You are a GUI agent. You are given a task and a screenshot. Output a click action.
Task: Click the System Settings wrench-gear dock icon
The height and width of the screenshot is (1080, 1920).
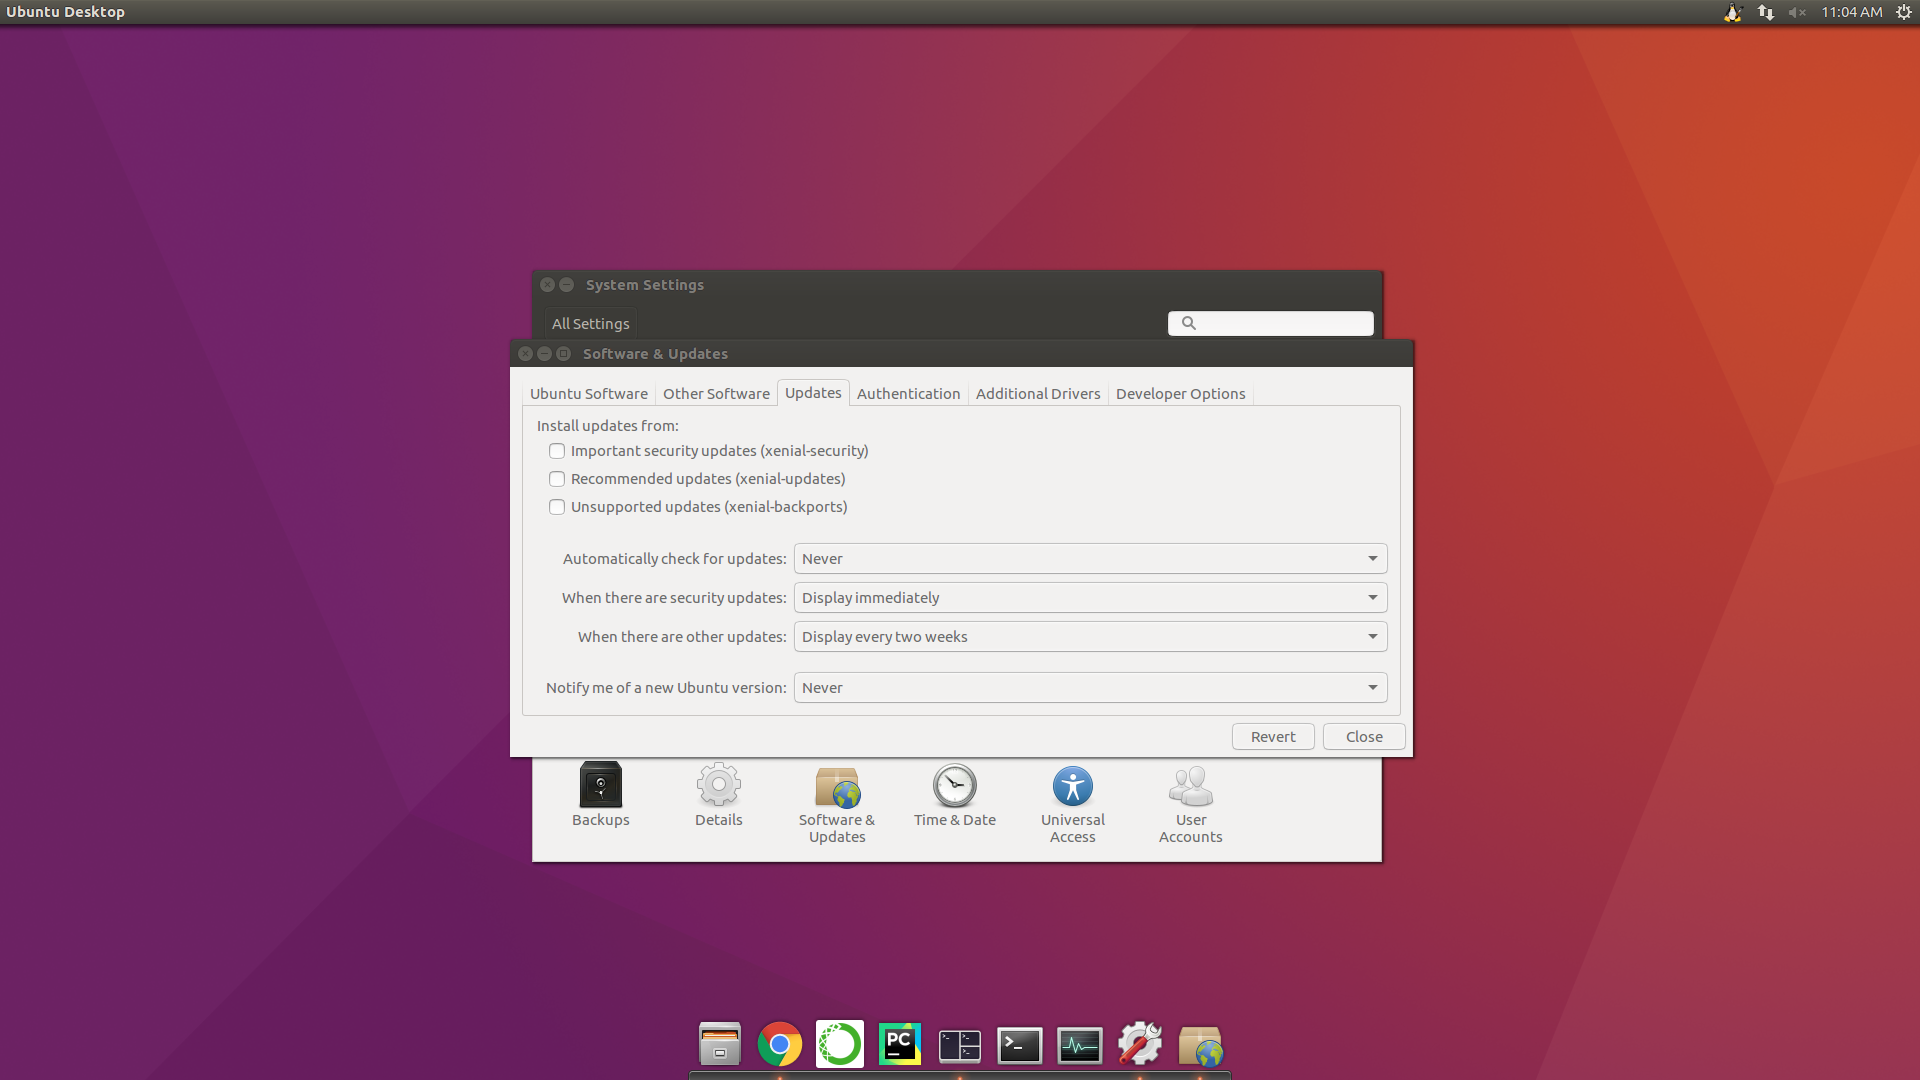(1140, 1045)
